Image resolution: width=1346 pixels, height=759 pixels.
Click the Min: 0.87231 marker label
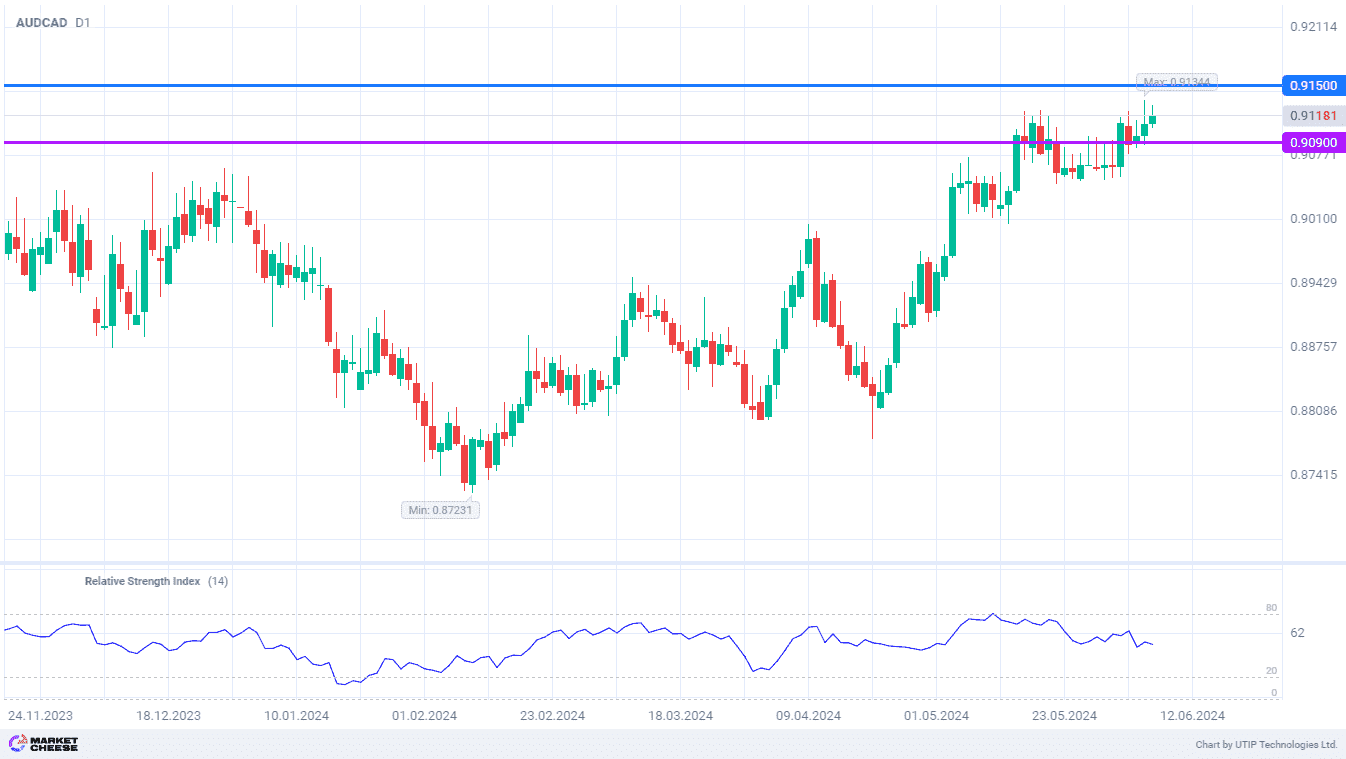441,510
